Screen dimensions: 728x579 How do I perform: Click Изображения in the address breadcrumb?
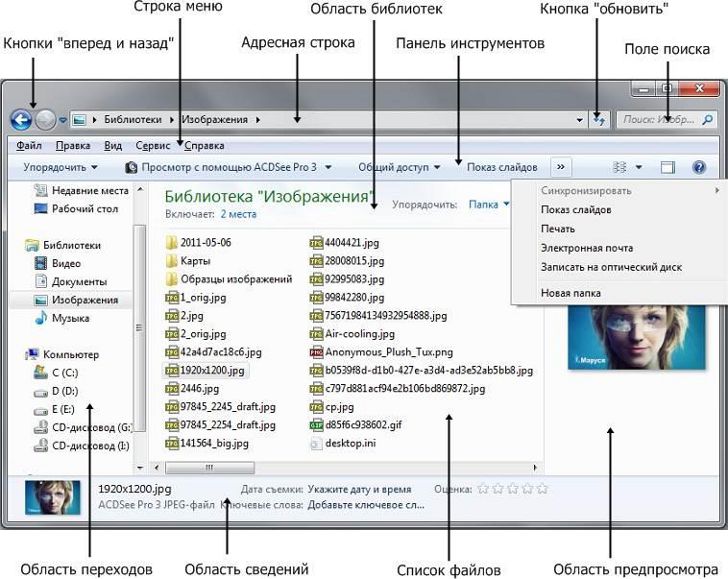click(x=214, y=120)
